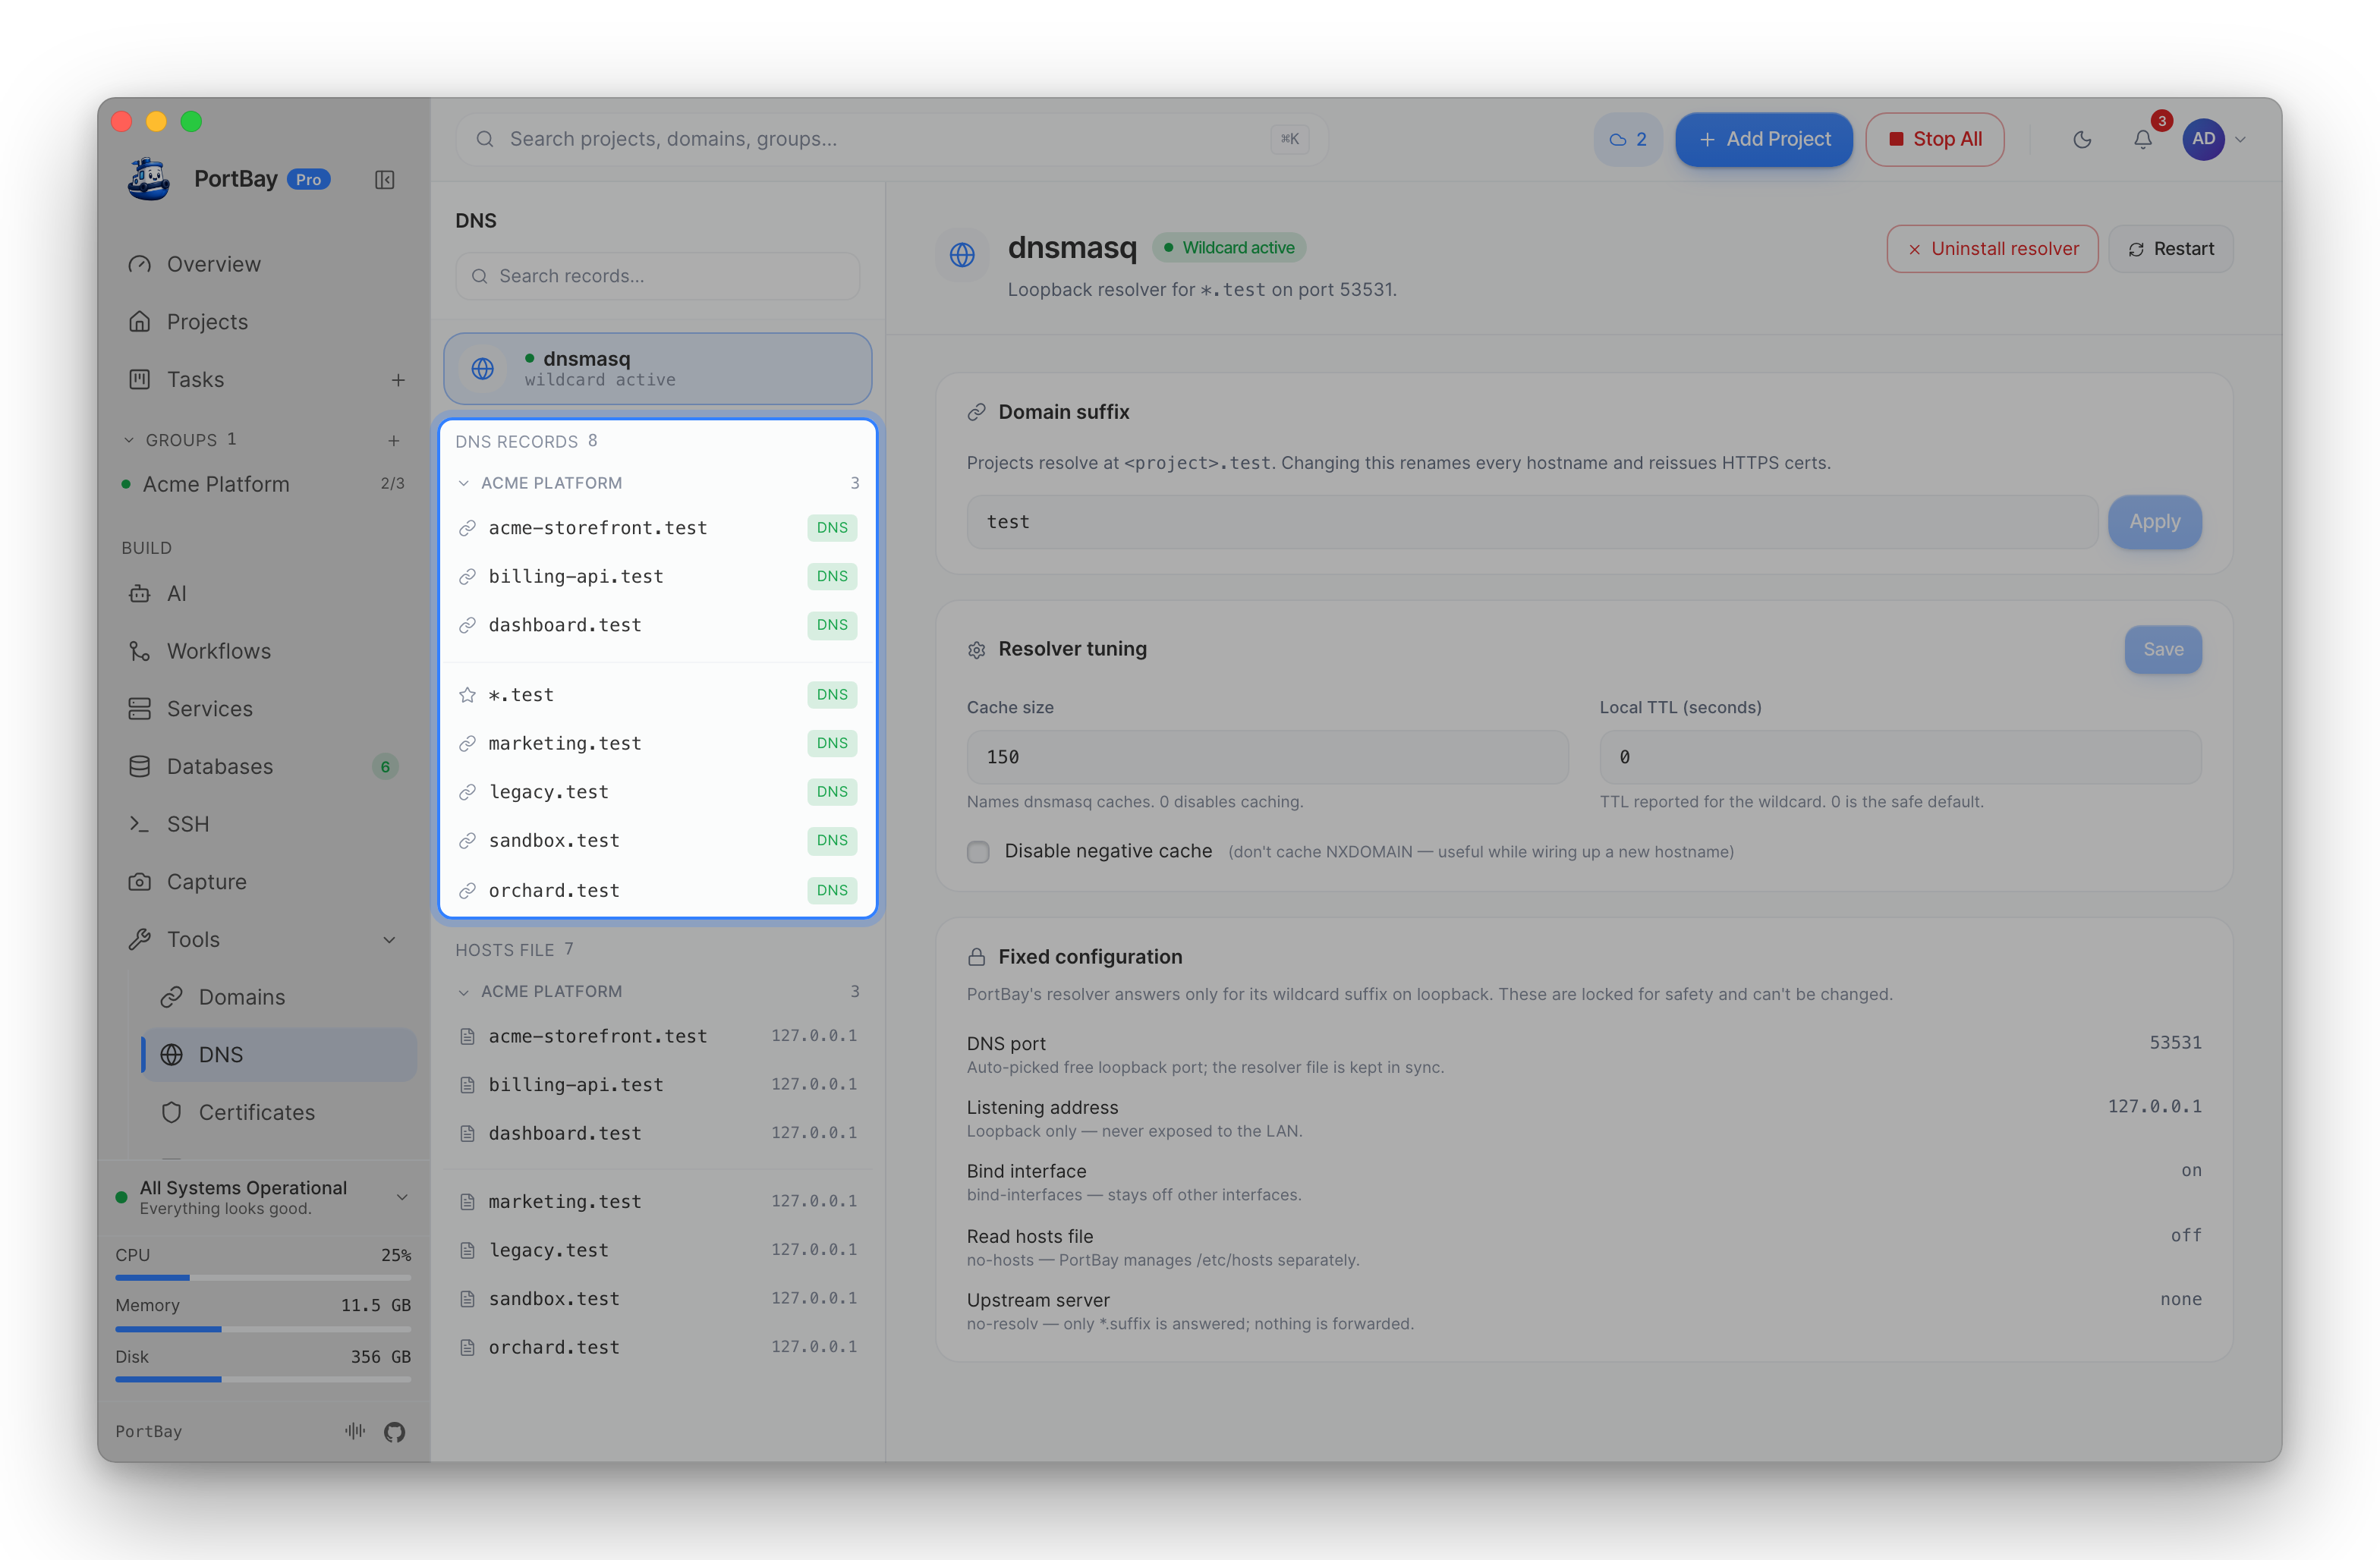This screenshot has width=2380, height=1560.
Task: Click the Memory usage bar
Action: pyautogui.click(x=263, y=1329)
